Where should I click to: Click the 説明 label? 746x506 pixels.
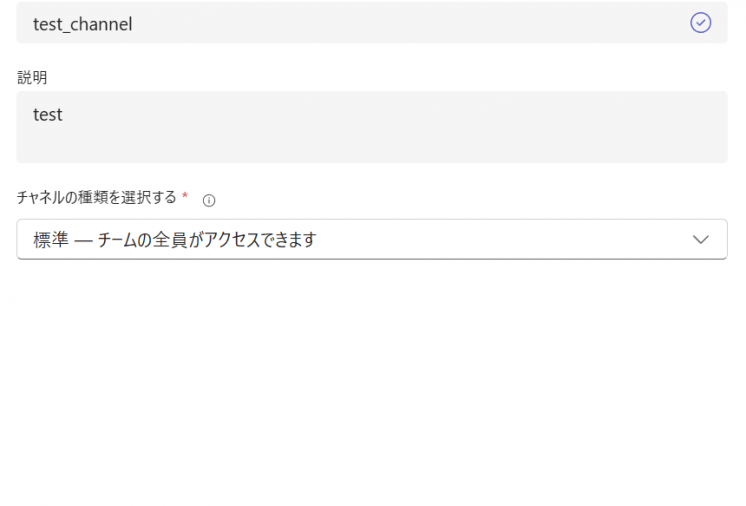32,77
